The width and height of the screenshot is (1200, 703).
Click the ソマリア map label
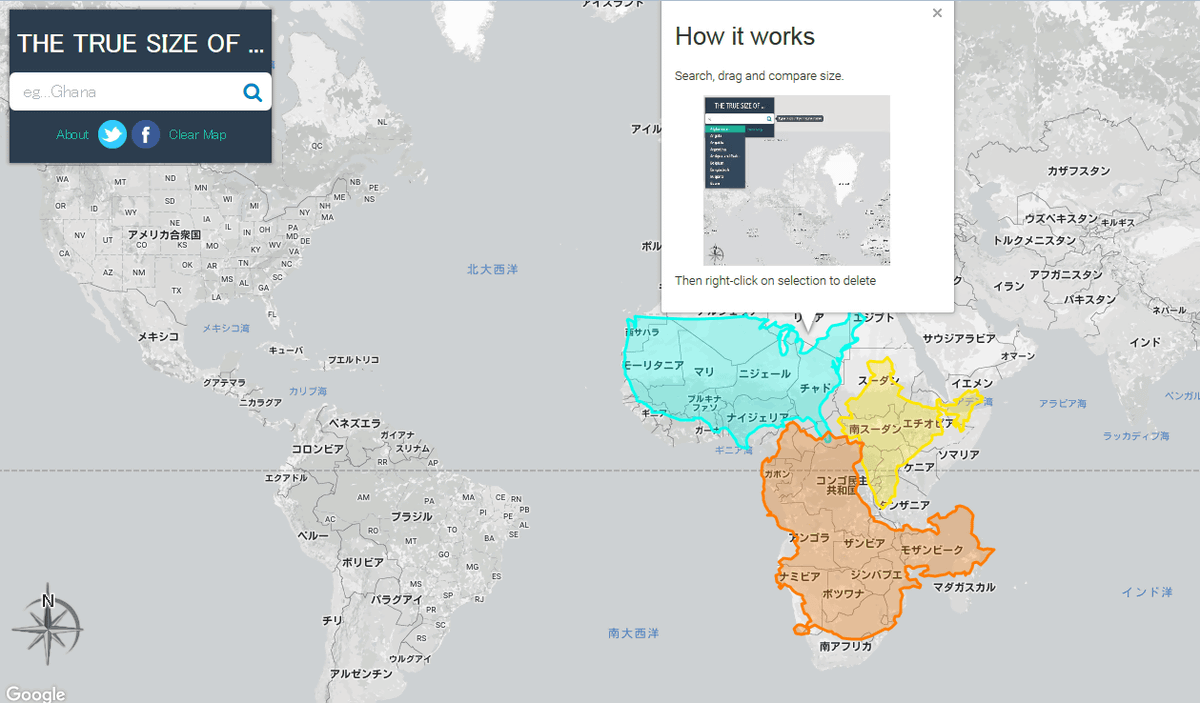click(958, 454)
